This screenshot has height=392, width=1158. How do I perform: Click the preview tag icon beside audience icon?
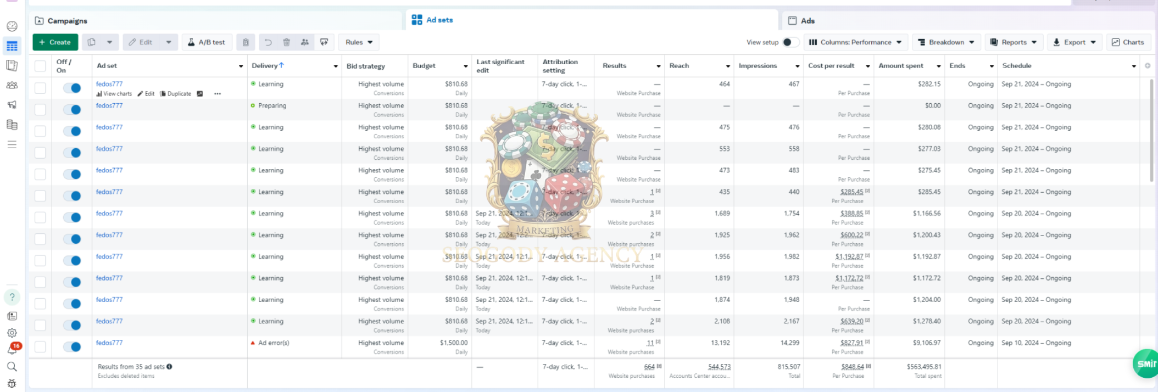tap(323, 43)
